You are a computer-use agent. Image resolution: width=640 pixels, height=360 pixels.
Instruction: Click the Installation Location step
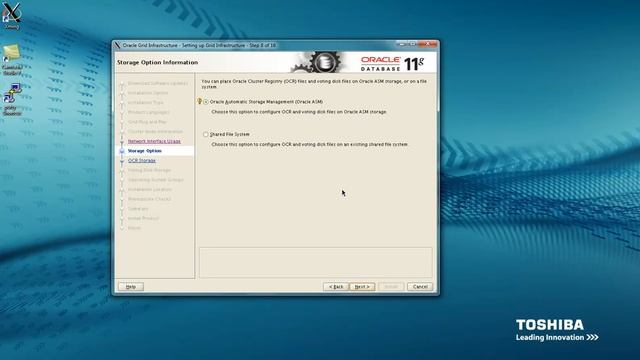150,189
